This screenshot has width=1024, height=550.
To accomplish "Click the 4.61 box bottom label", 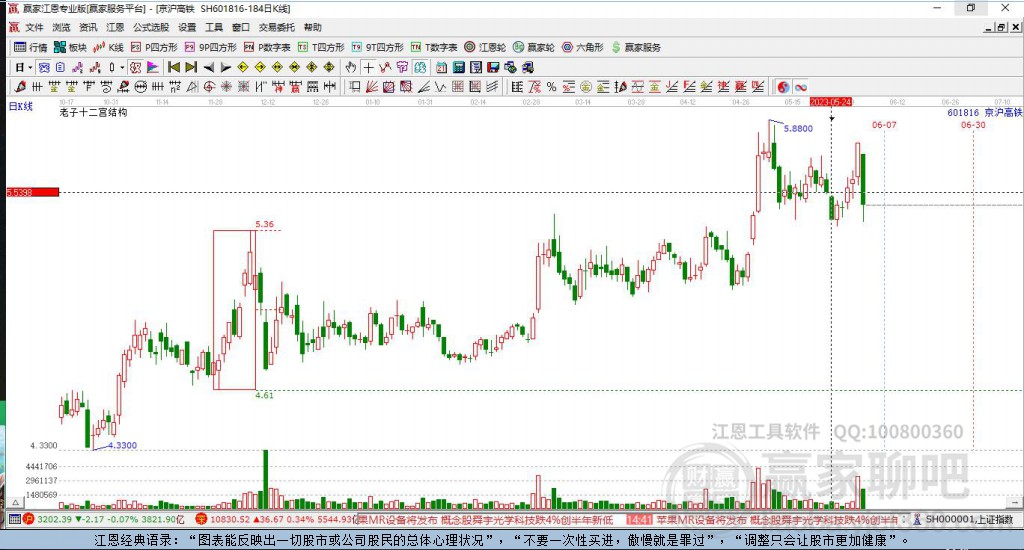I will (x=264, y=395).
